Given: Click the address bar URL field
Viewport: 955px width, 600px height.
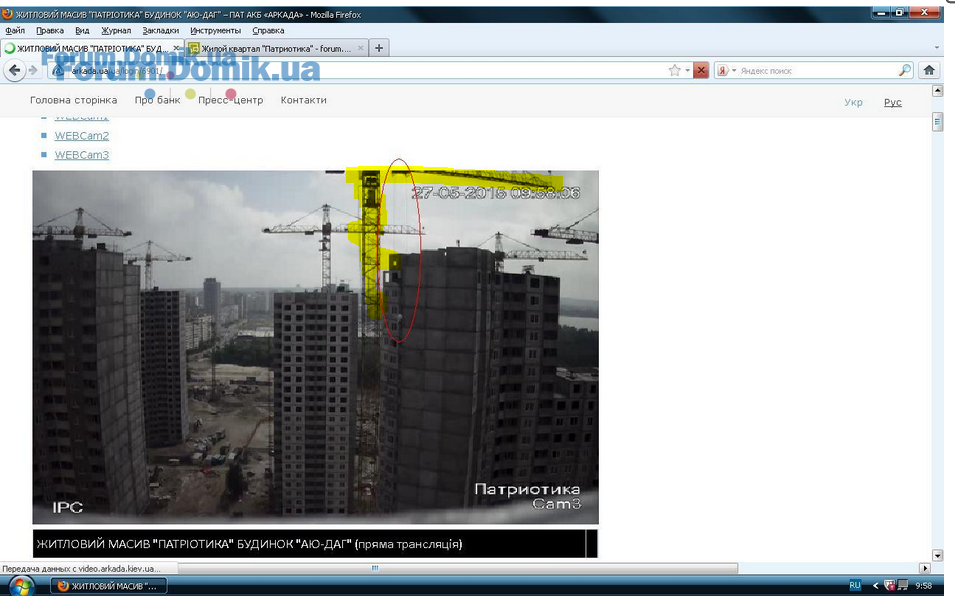Looking at the screenshot, I should click(x=362, y=71).
